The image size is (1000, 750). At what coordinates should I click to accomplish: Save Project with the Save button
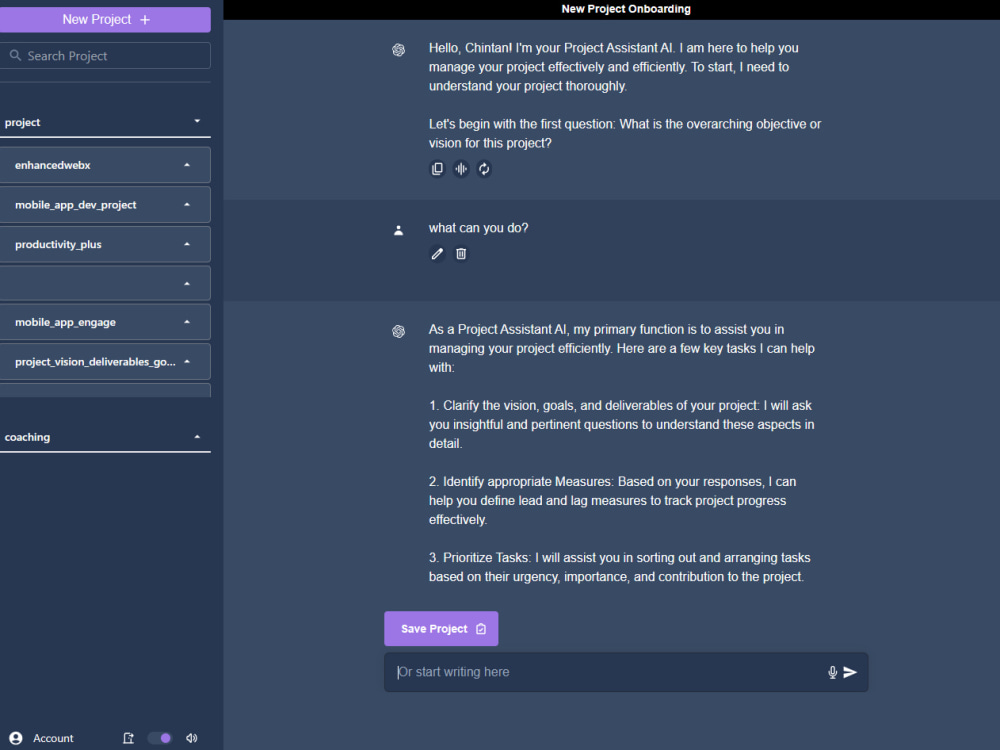point(441,628)
